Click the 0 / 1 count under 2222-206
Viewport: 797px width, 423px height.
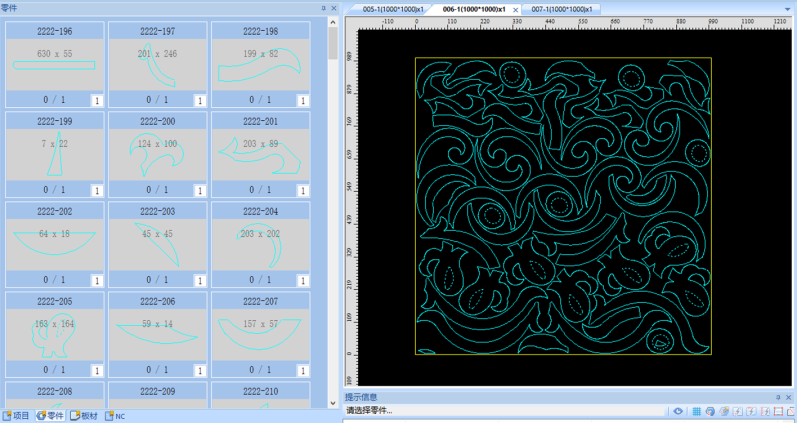pyautogui.click(x=157, y=370)
